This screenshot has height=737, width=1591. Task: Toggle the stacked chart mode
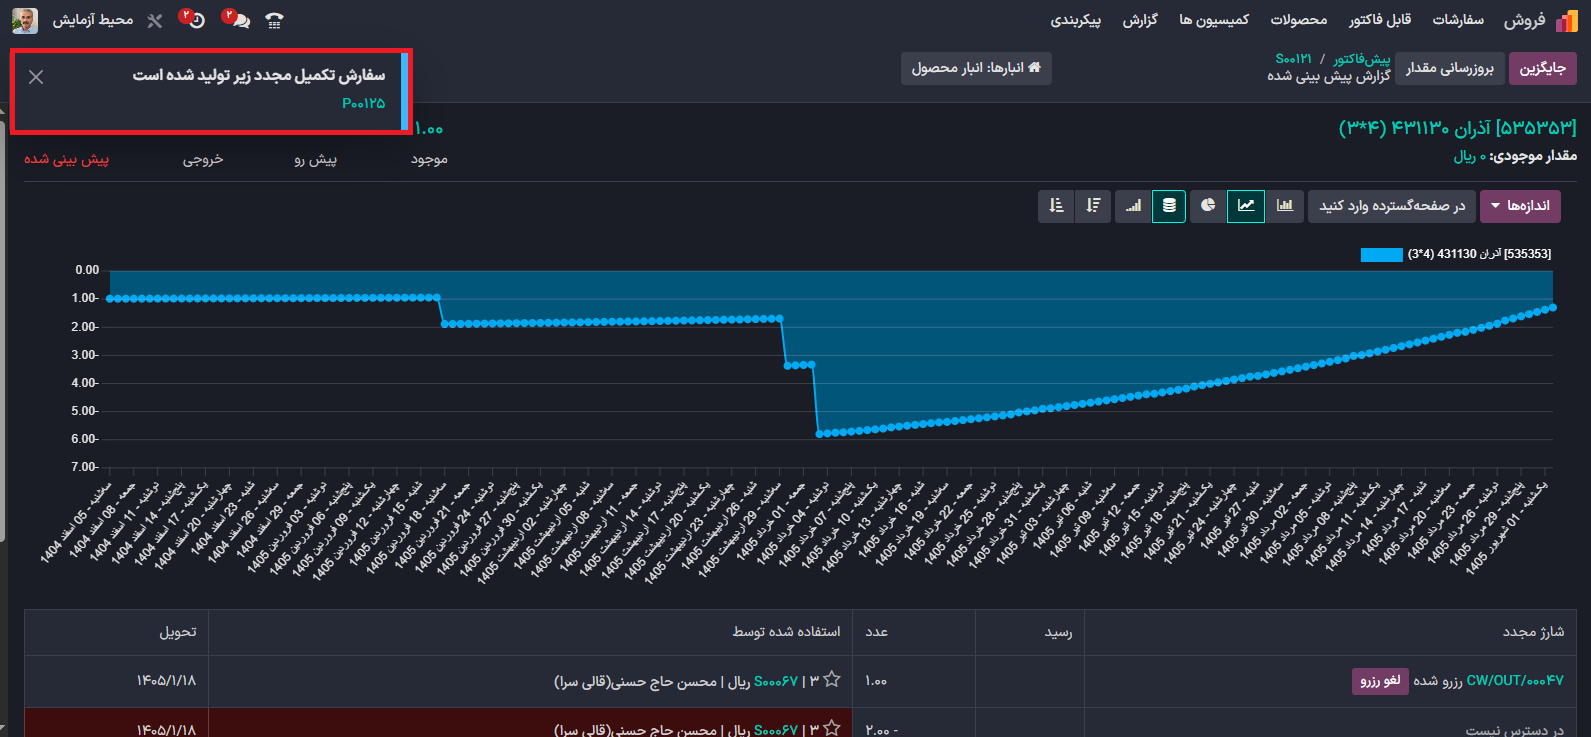[1169, 206]
